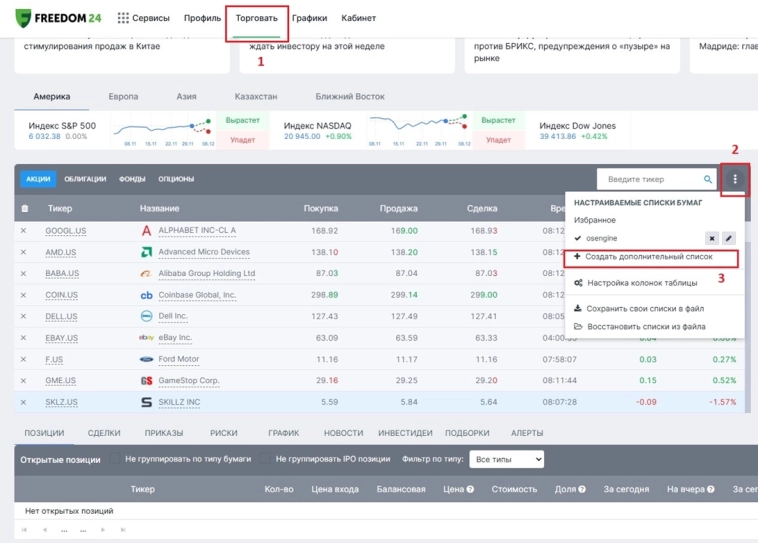Remove AMD.US row with its X icon

pos(23,252)
